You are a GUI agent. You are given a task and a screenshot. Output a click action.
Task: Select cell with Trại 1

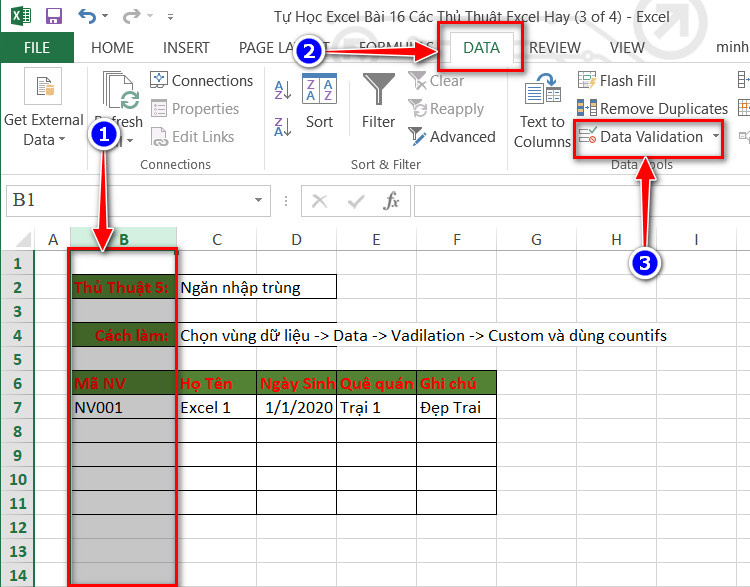click(376, 407)
